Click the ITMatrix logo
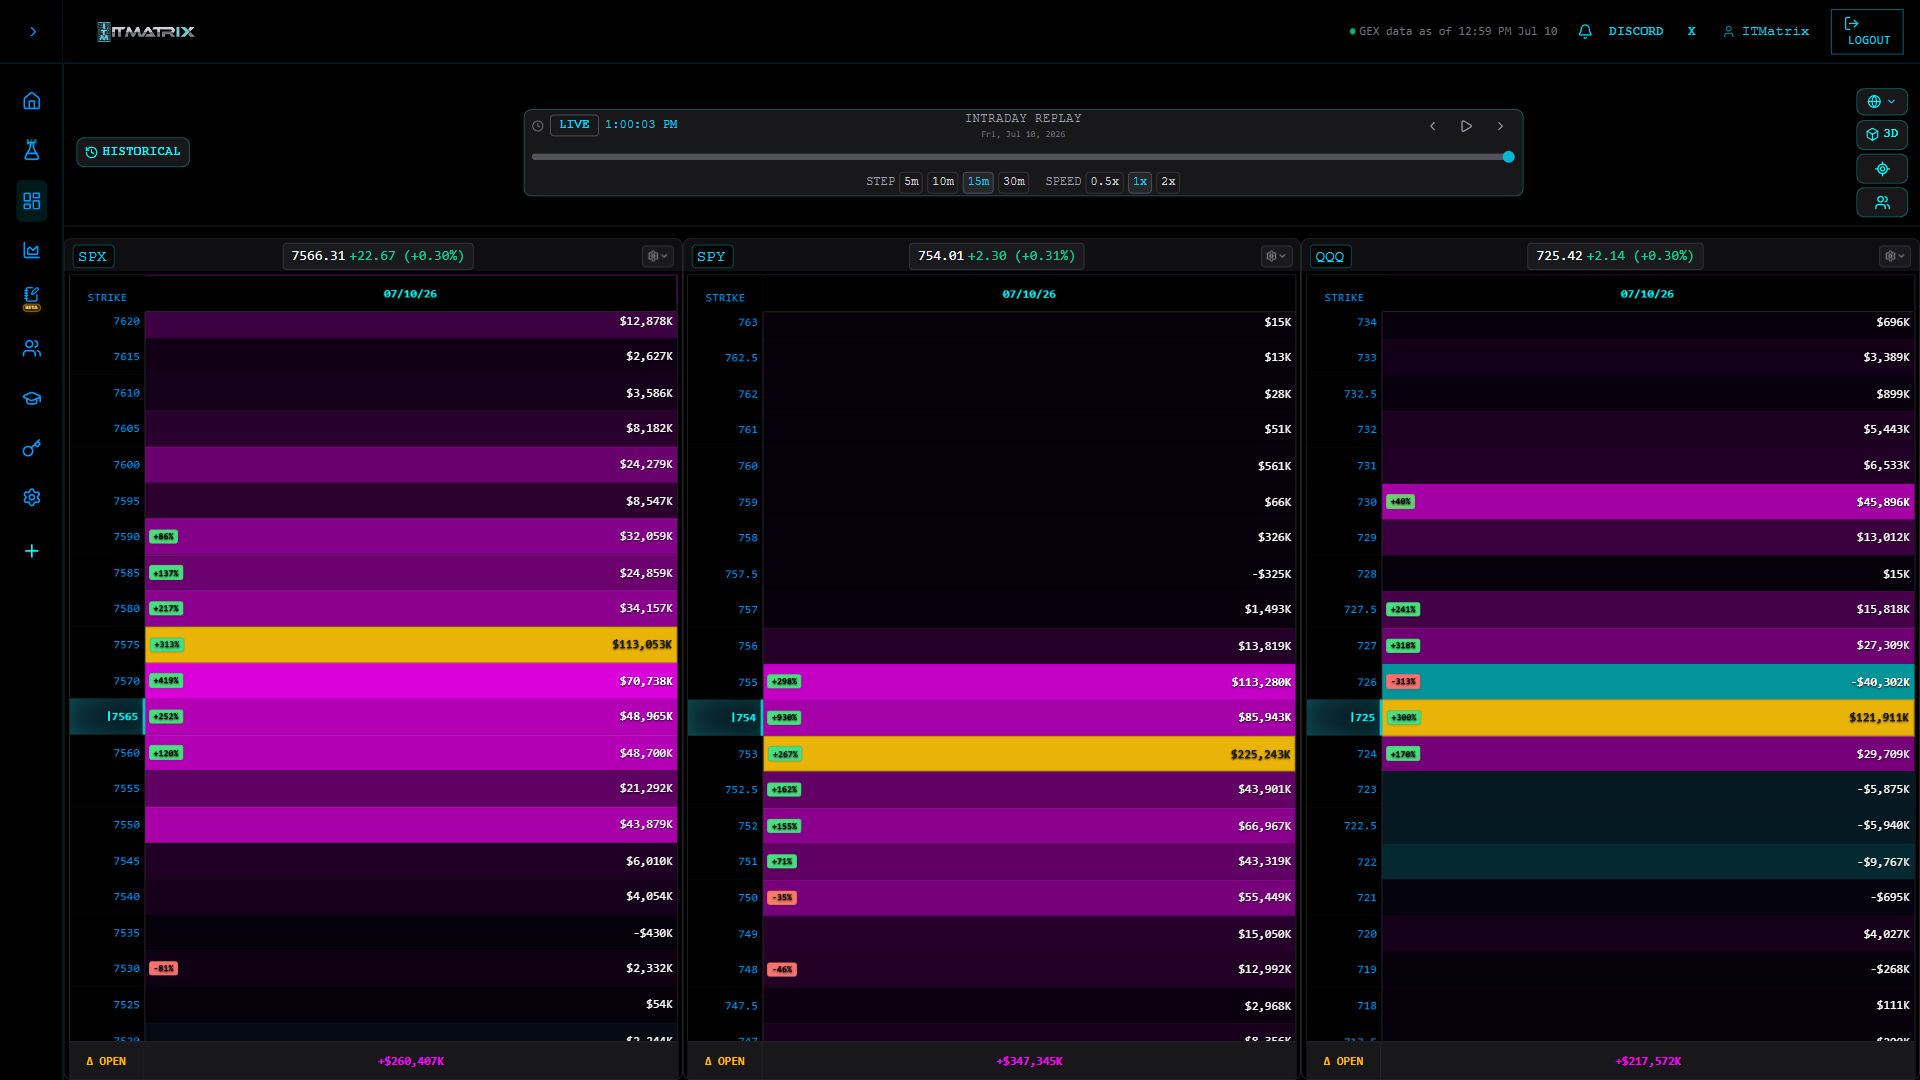 (146, 32)
